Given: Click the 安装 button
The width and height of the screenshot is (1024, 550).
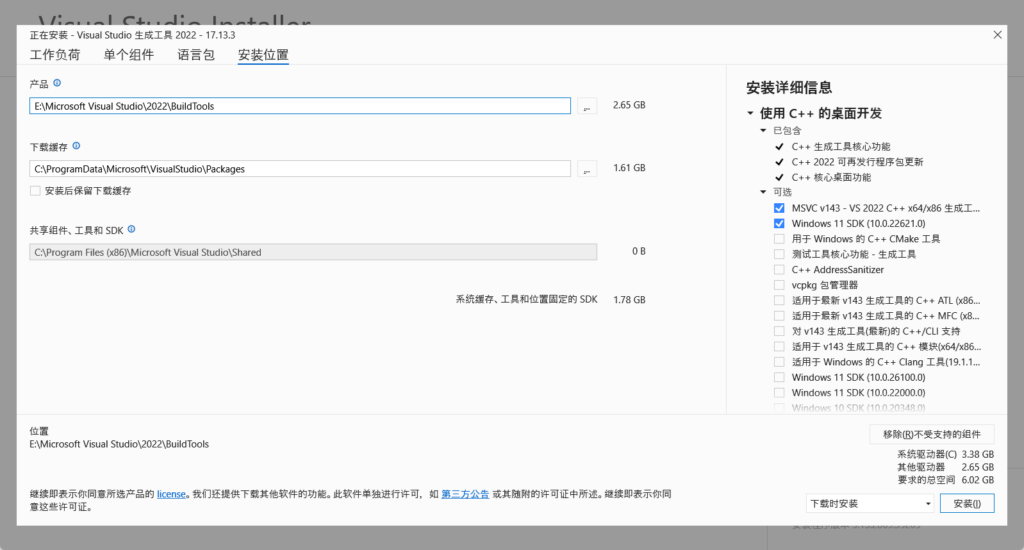Looking at the screenshot, I should point(967,503).
